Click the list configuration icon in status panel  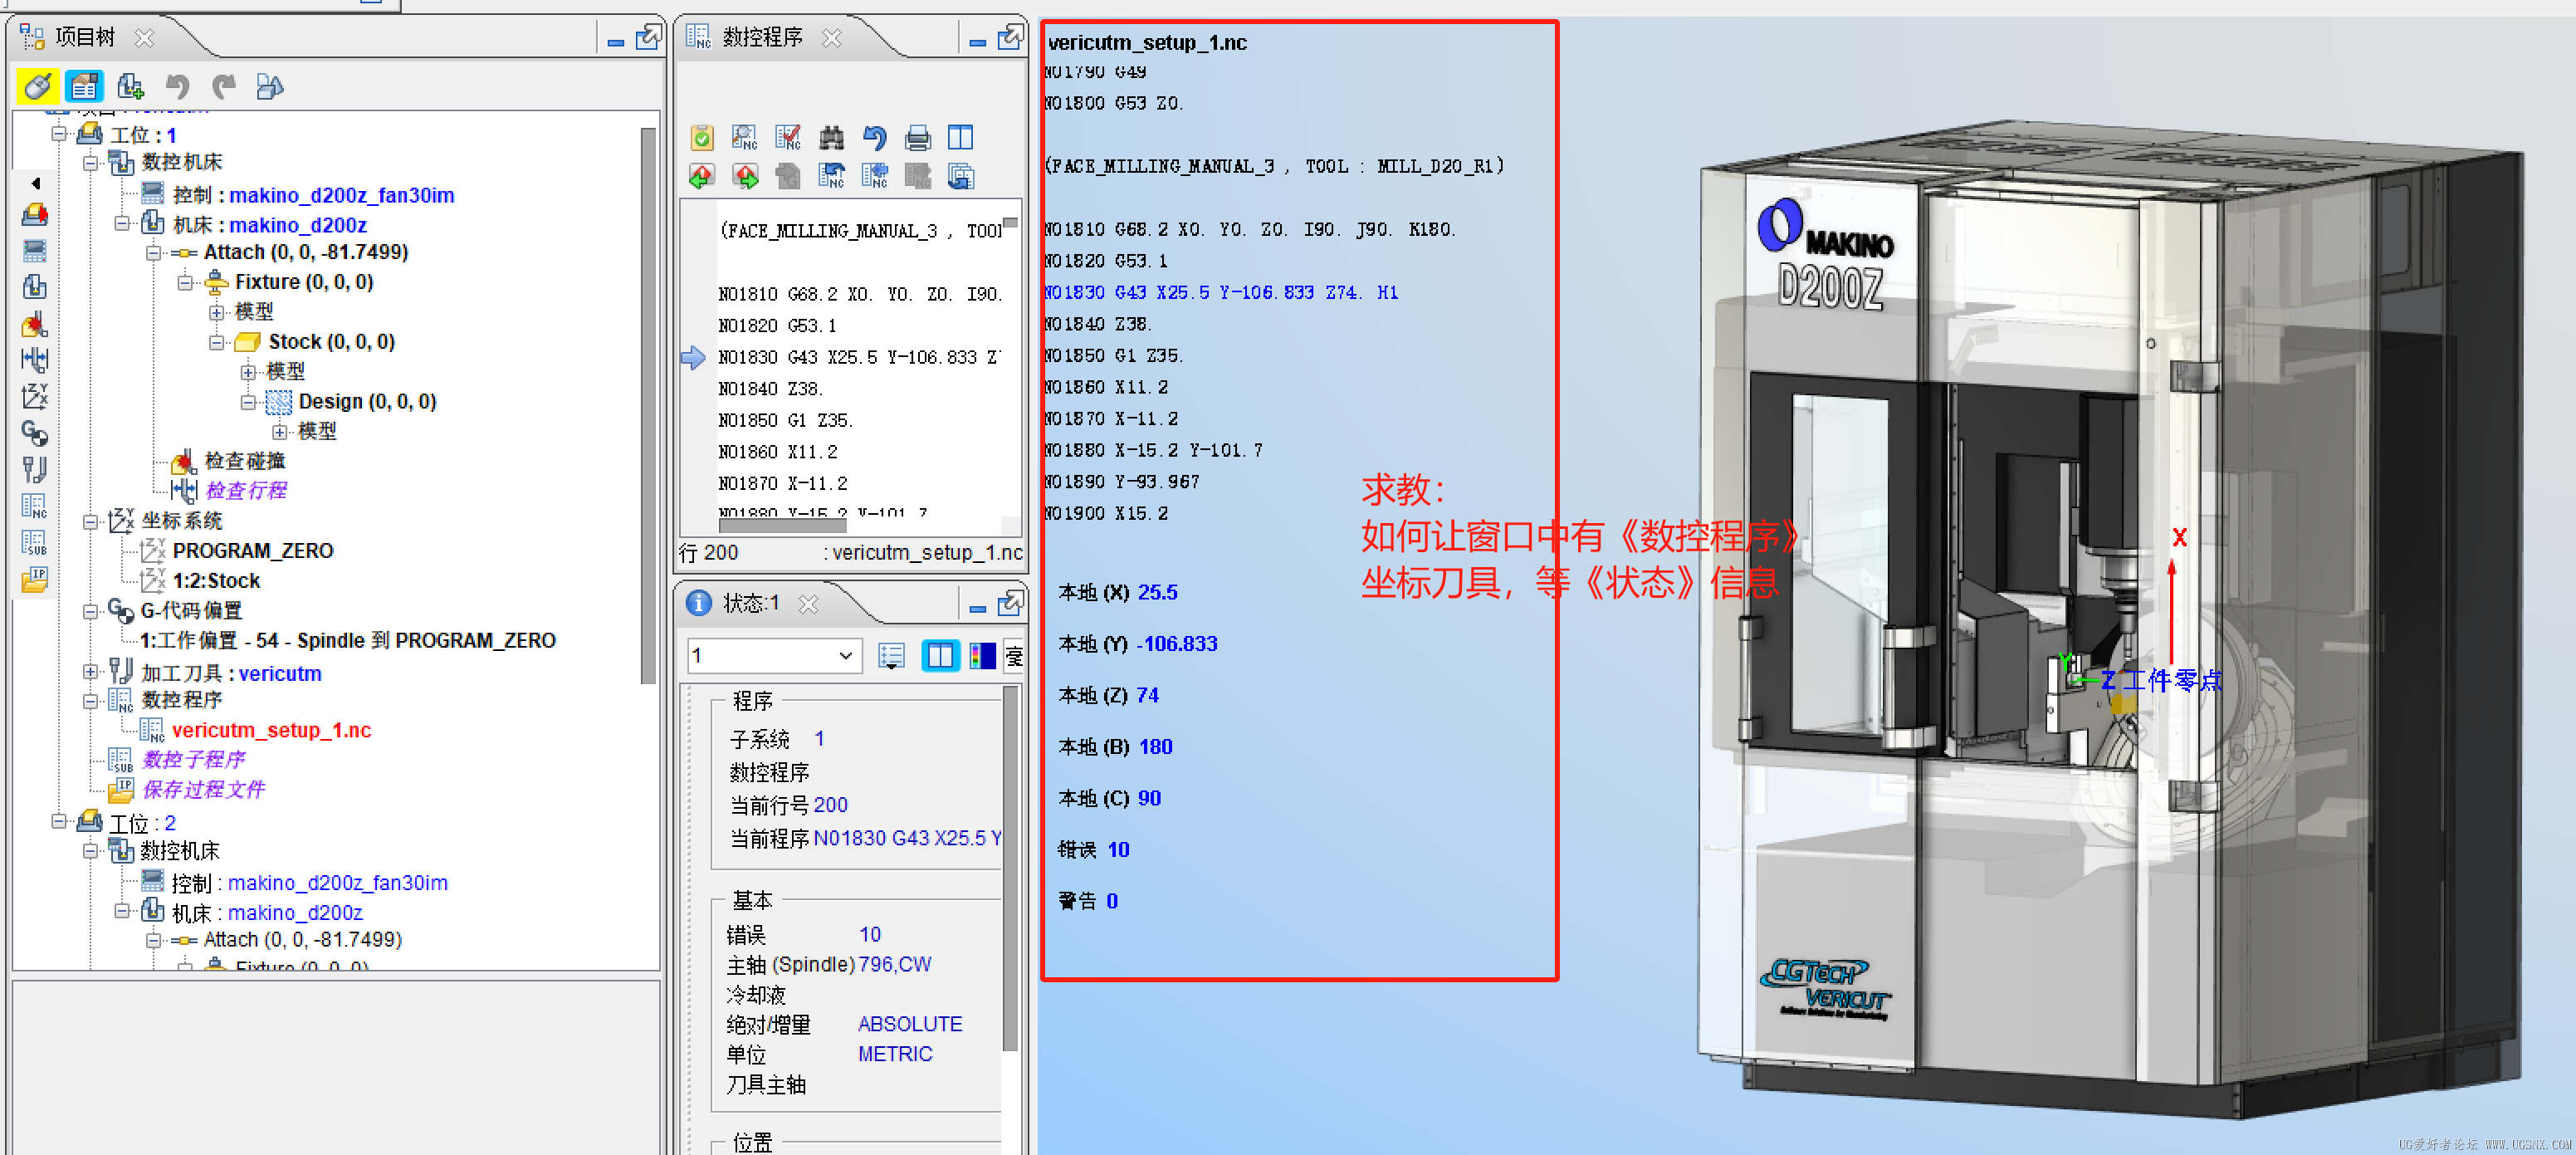891,655
